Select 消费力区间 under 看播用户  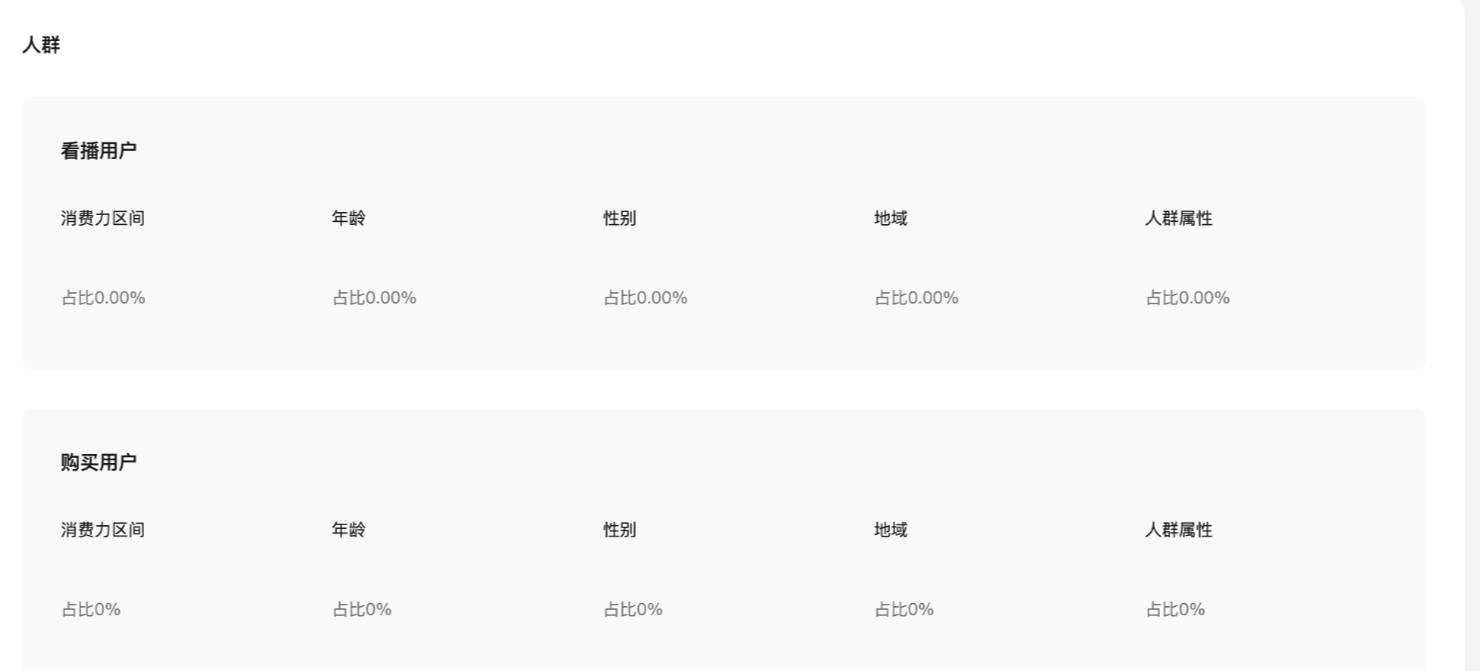(102, 218)
